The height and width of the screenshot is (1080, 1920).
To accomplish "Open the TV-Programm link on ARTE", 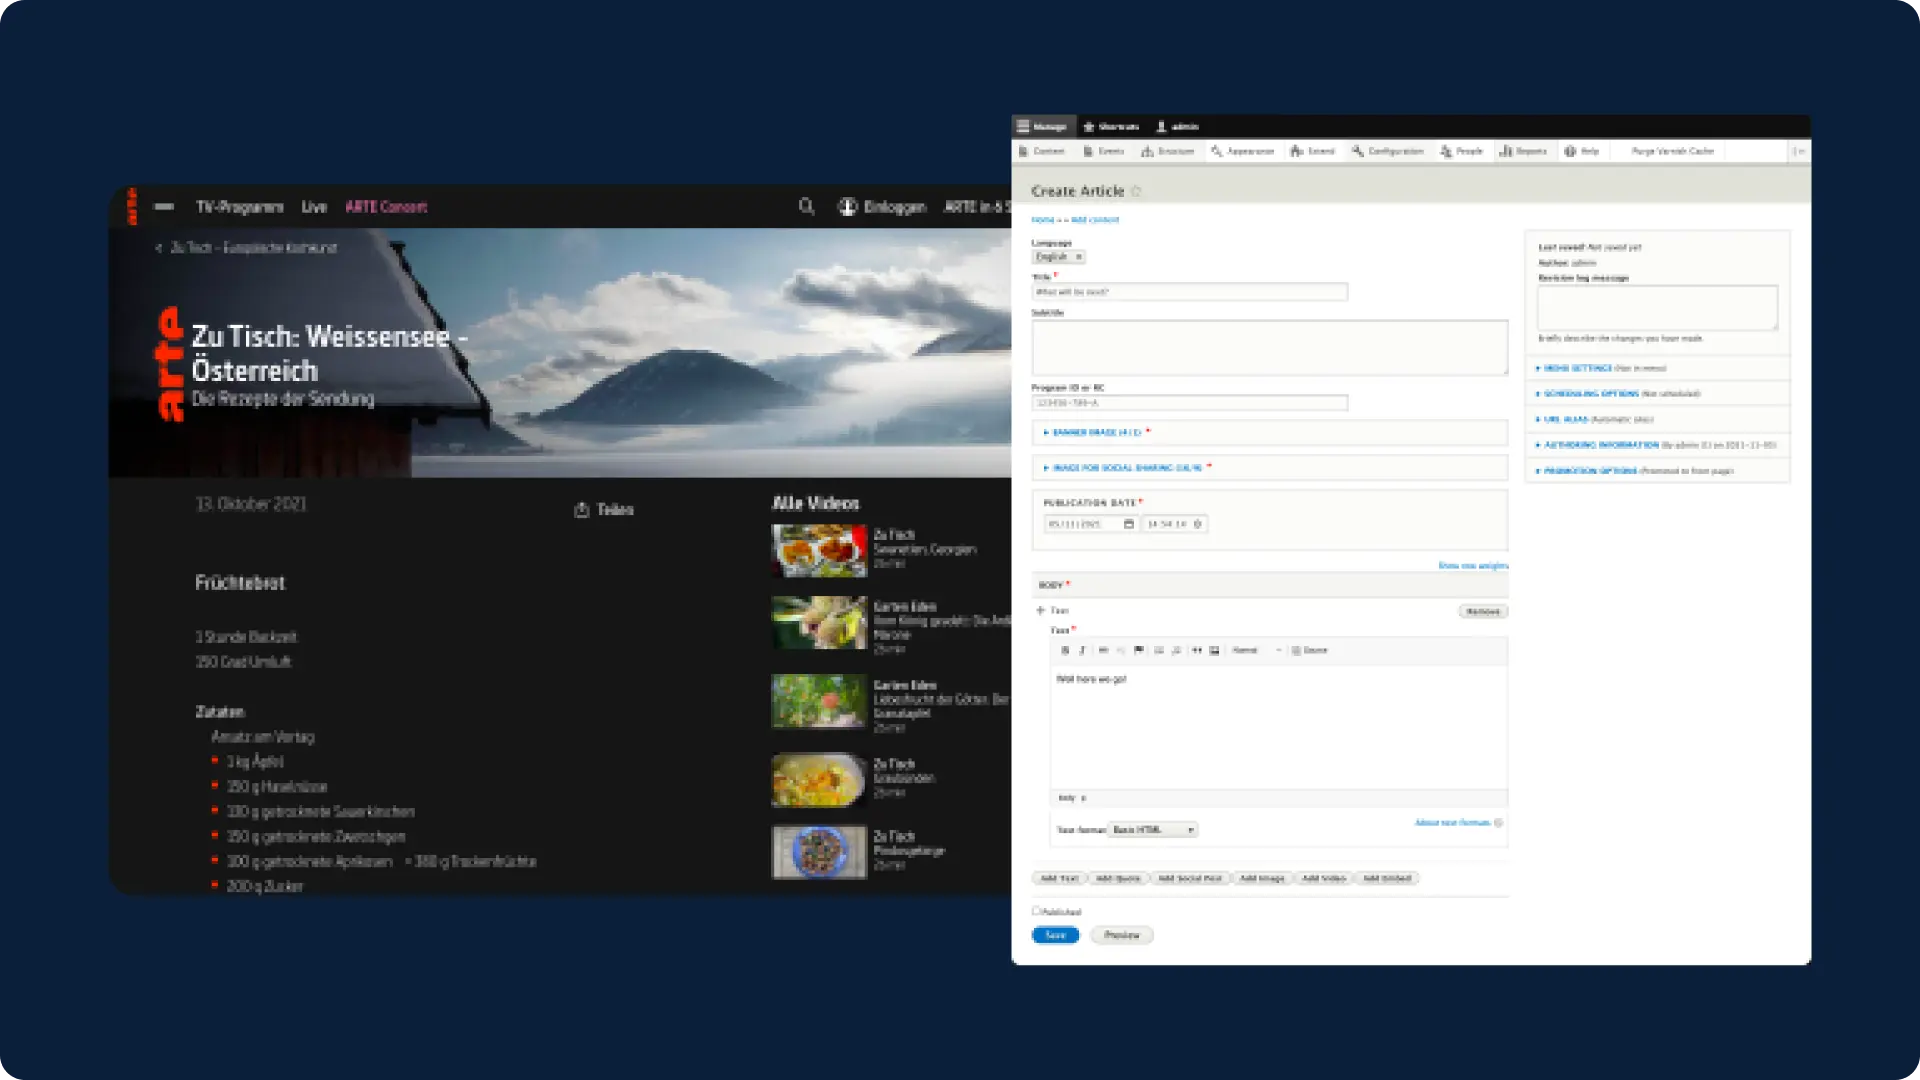I will tap(240, 207).
